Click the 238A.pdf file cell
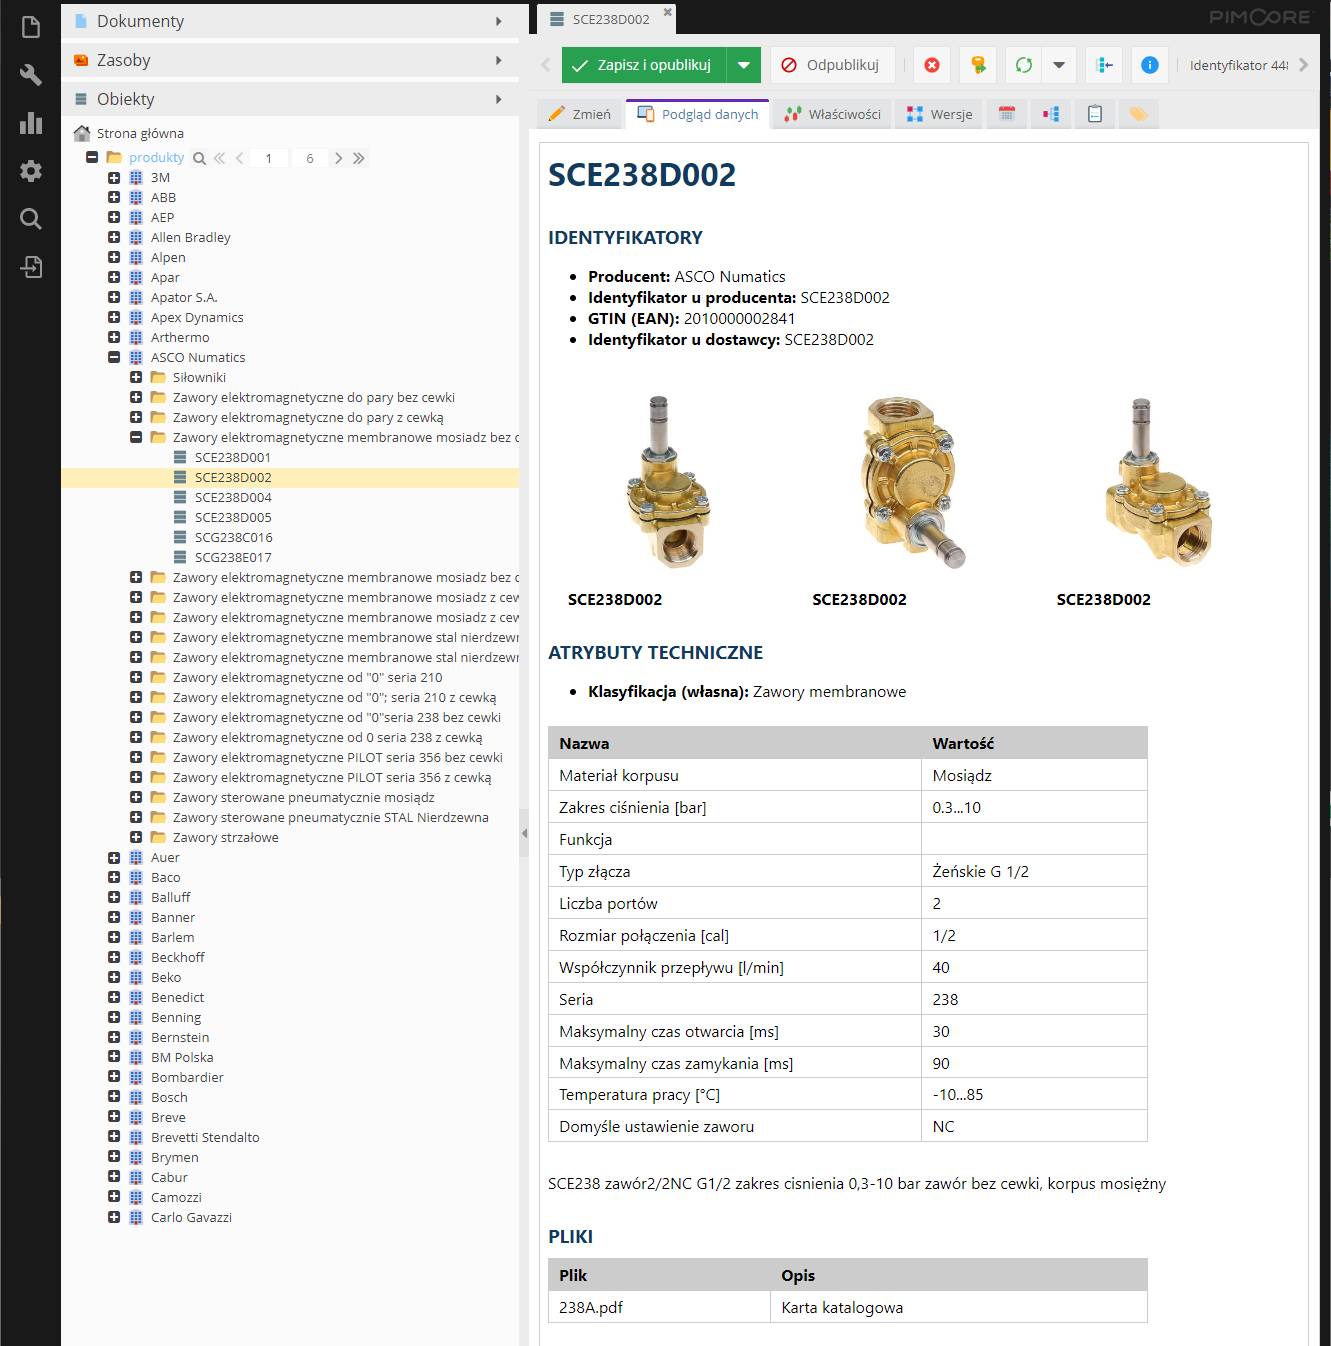This screenshot has width=1331, height=1346. pyautogui.click(x=659, y=1307)
